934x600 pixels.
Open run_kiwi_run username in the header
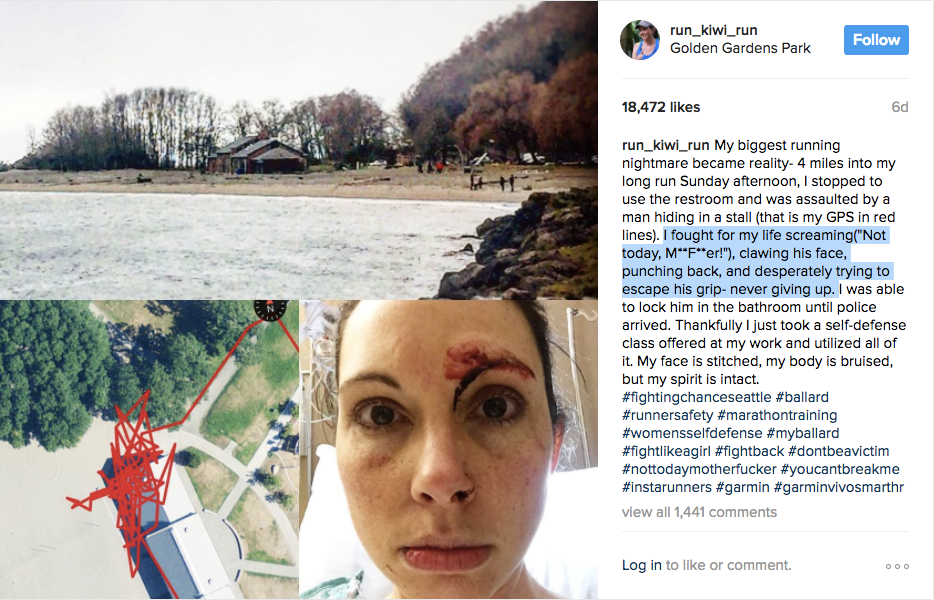point(713,30)
